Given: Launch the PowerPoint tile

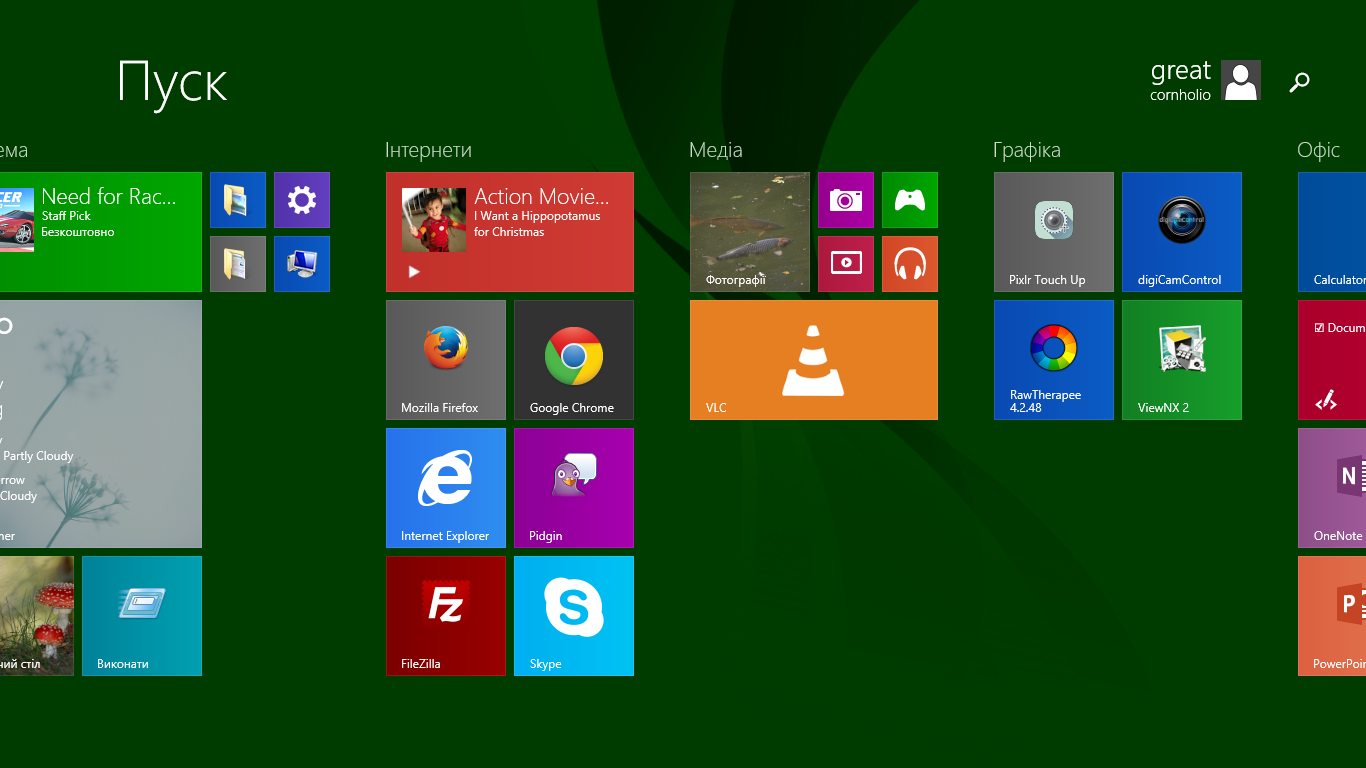Looking at the screenshot, I should [1332, 616].
